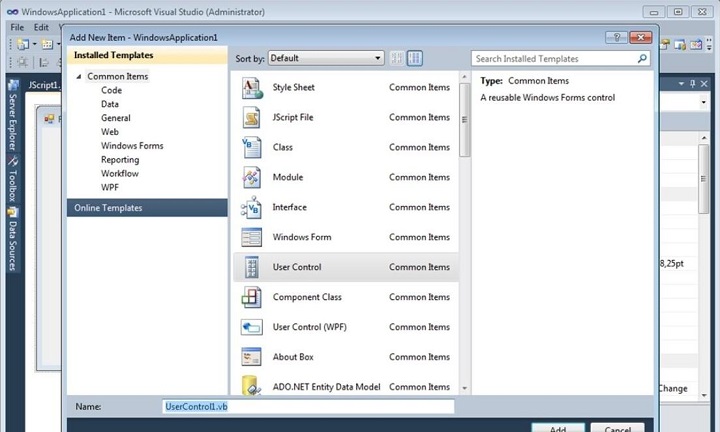This screenshot has width=720, height=432.
Task: Pick the Windows Form template icon
Action: tap(252, 237)
